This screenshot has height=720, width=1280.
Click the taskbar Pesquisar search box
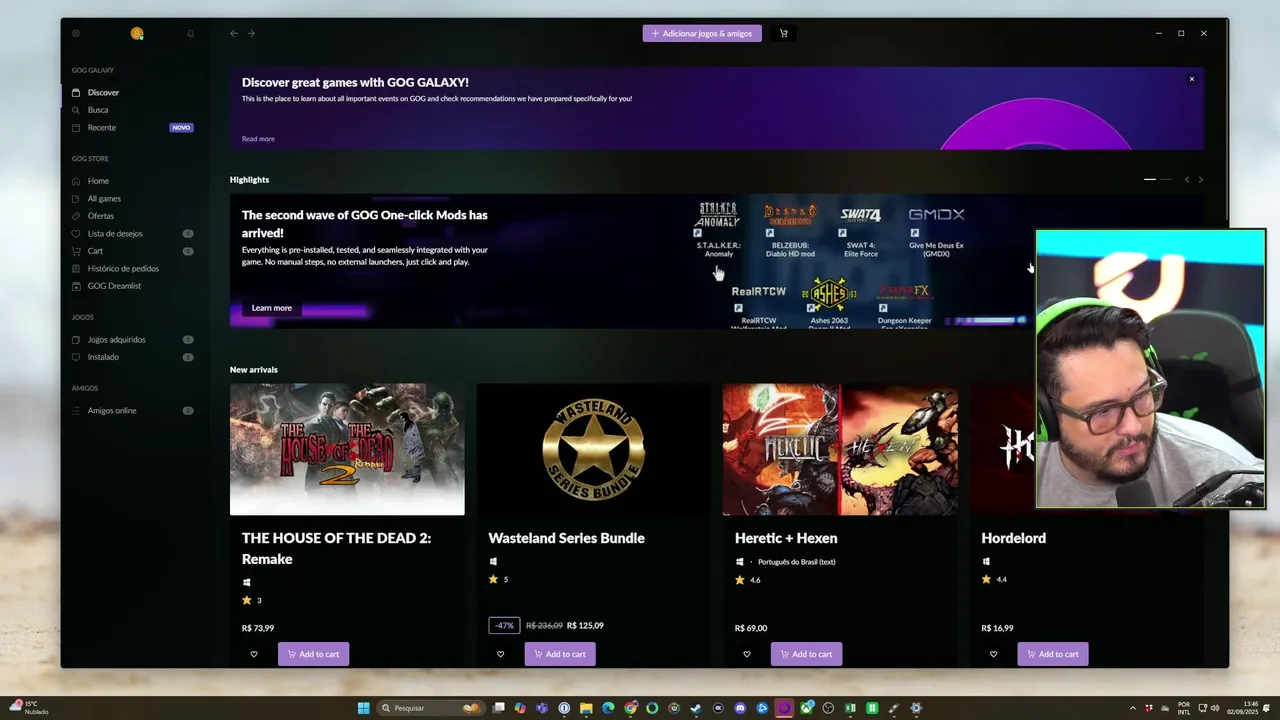(431, 708)
